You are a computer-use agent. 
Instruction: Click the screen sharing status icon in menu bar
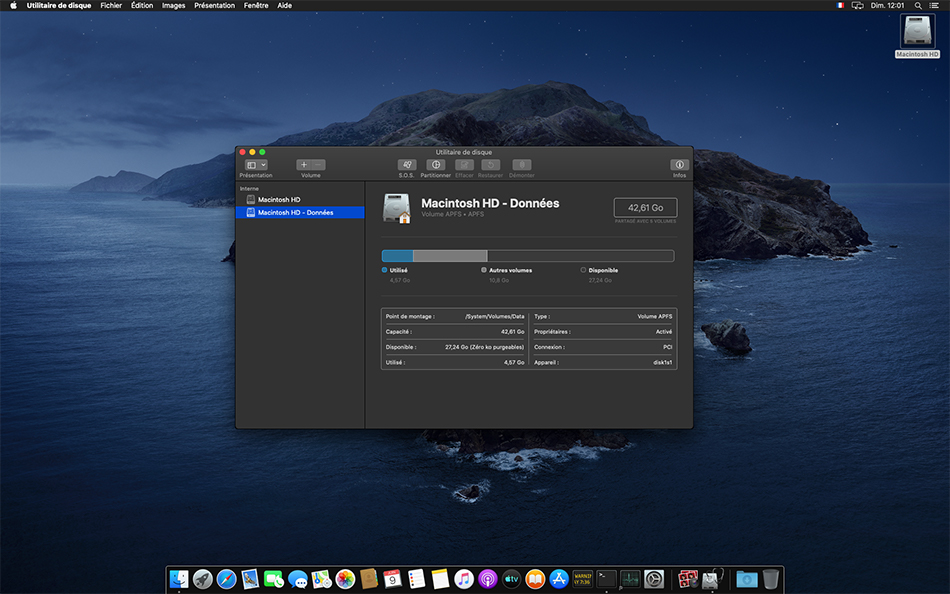pos(857,5)
